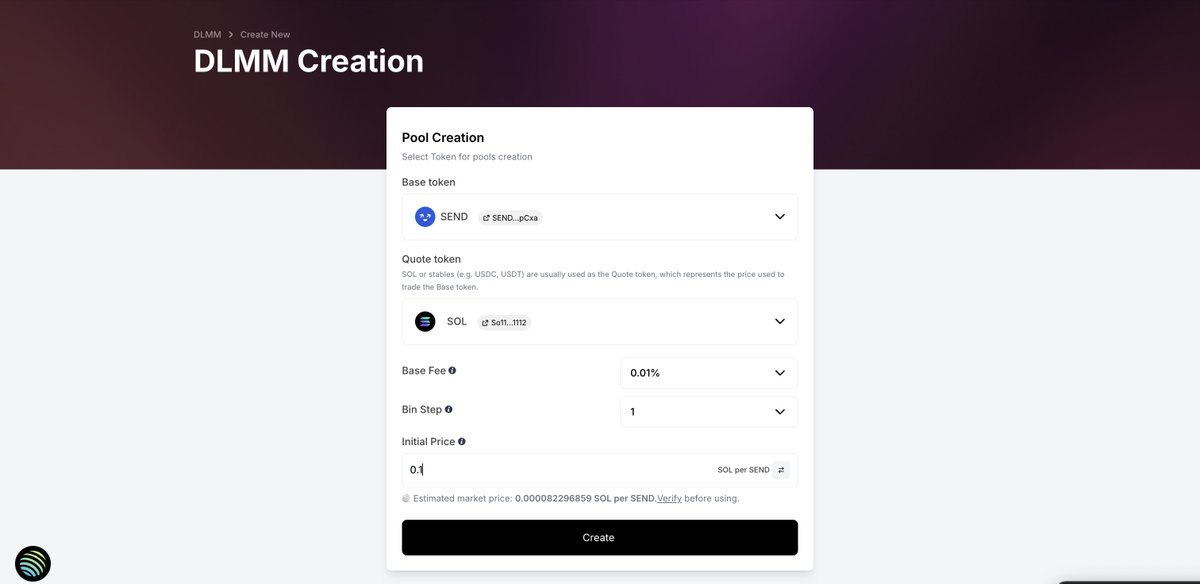Viewport: 1200px width, 584px height.
Task: Click the Bin Step info icon
Action: point(448,409)
